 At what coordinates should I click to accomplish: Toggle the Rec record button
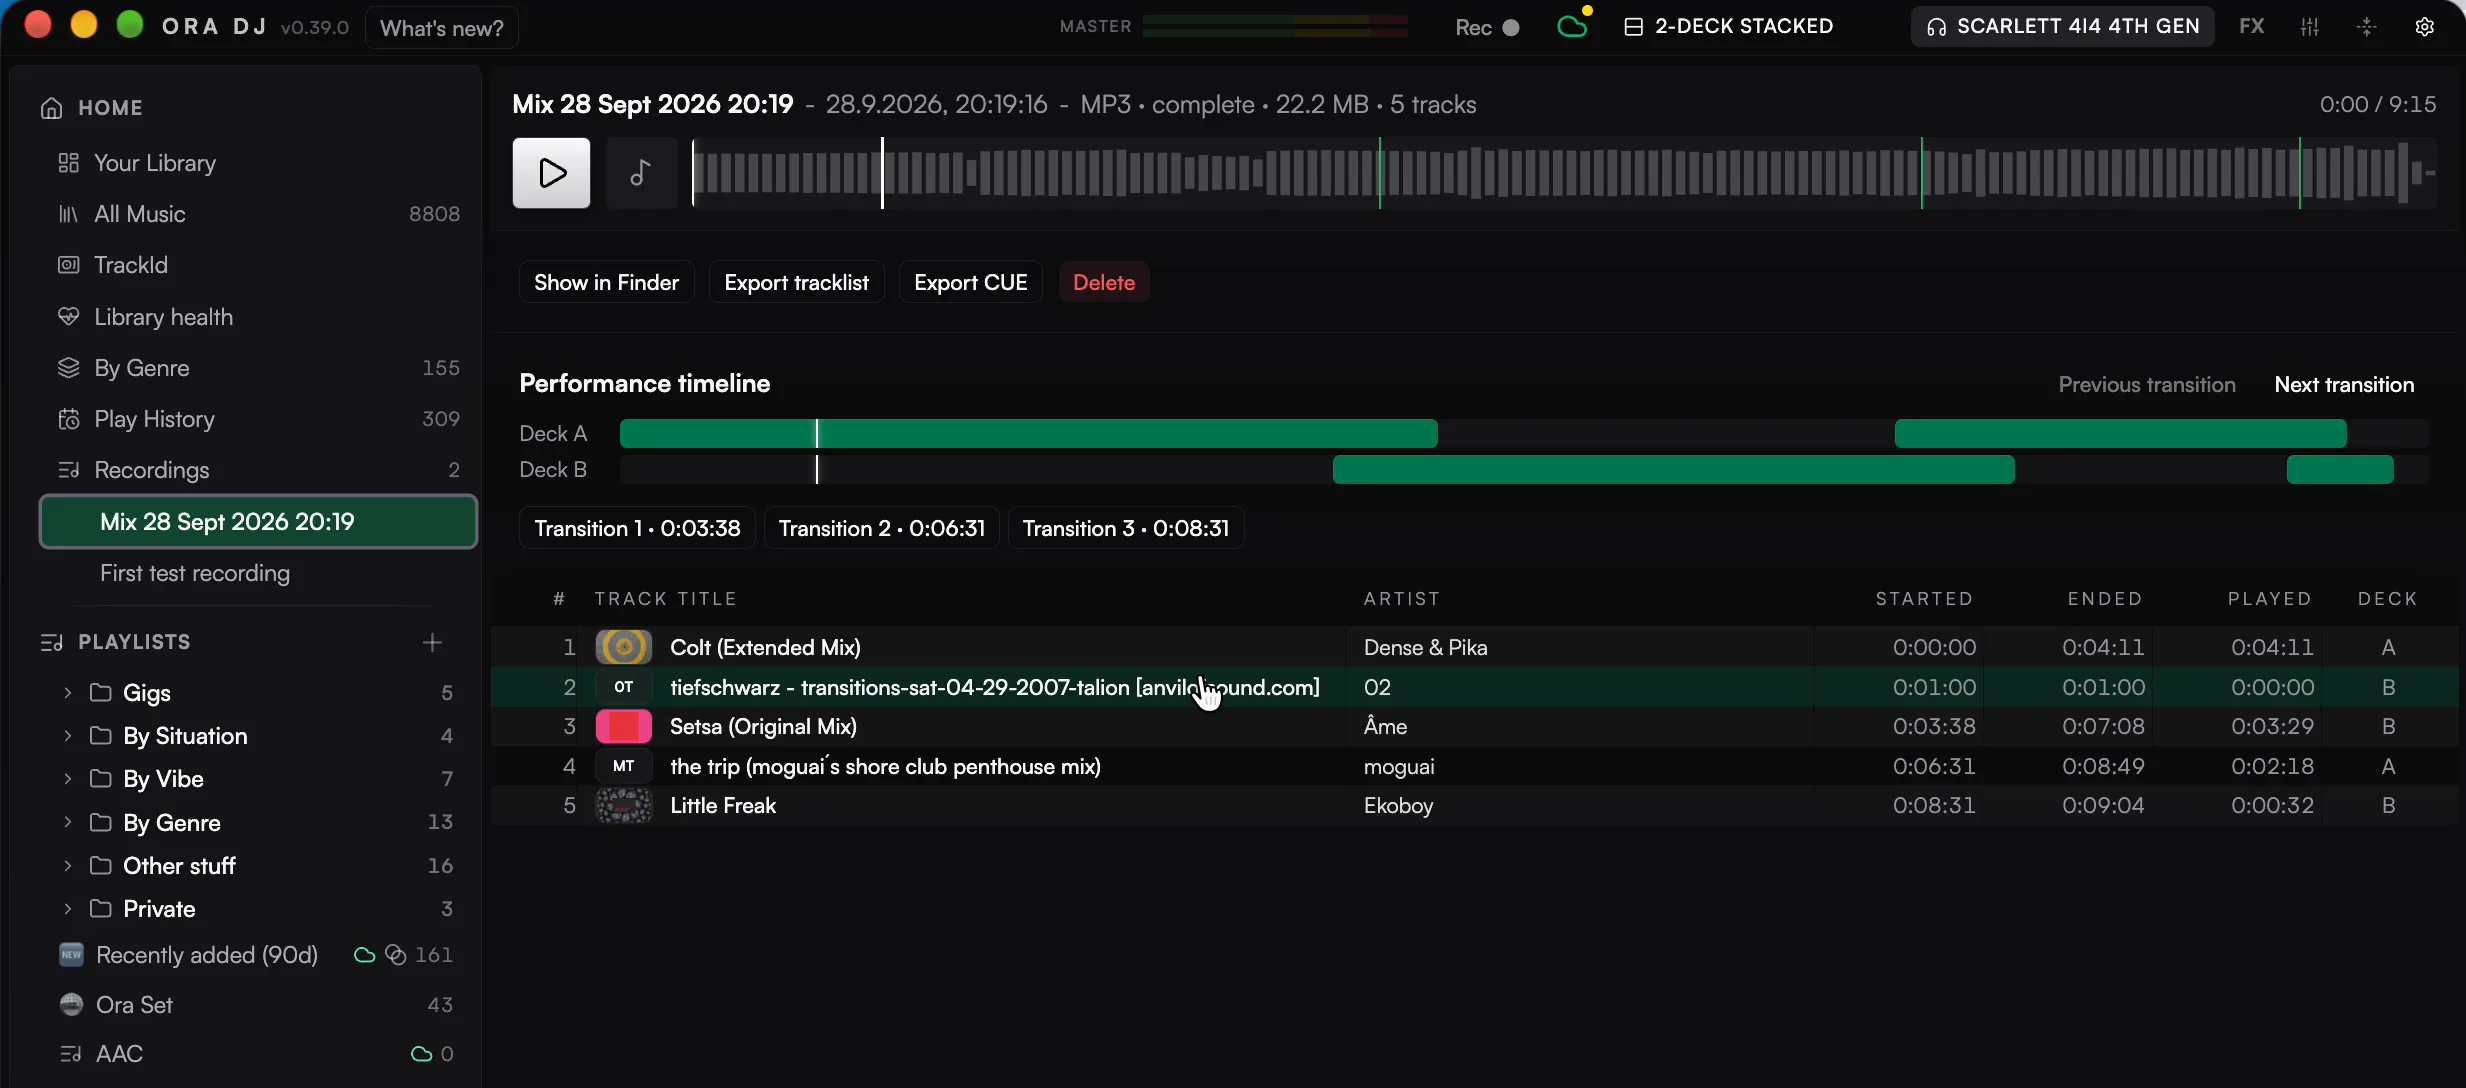coord(1488,27)
